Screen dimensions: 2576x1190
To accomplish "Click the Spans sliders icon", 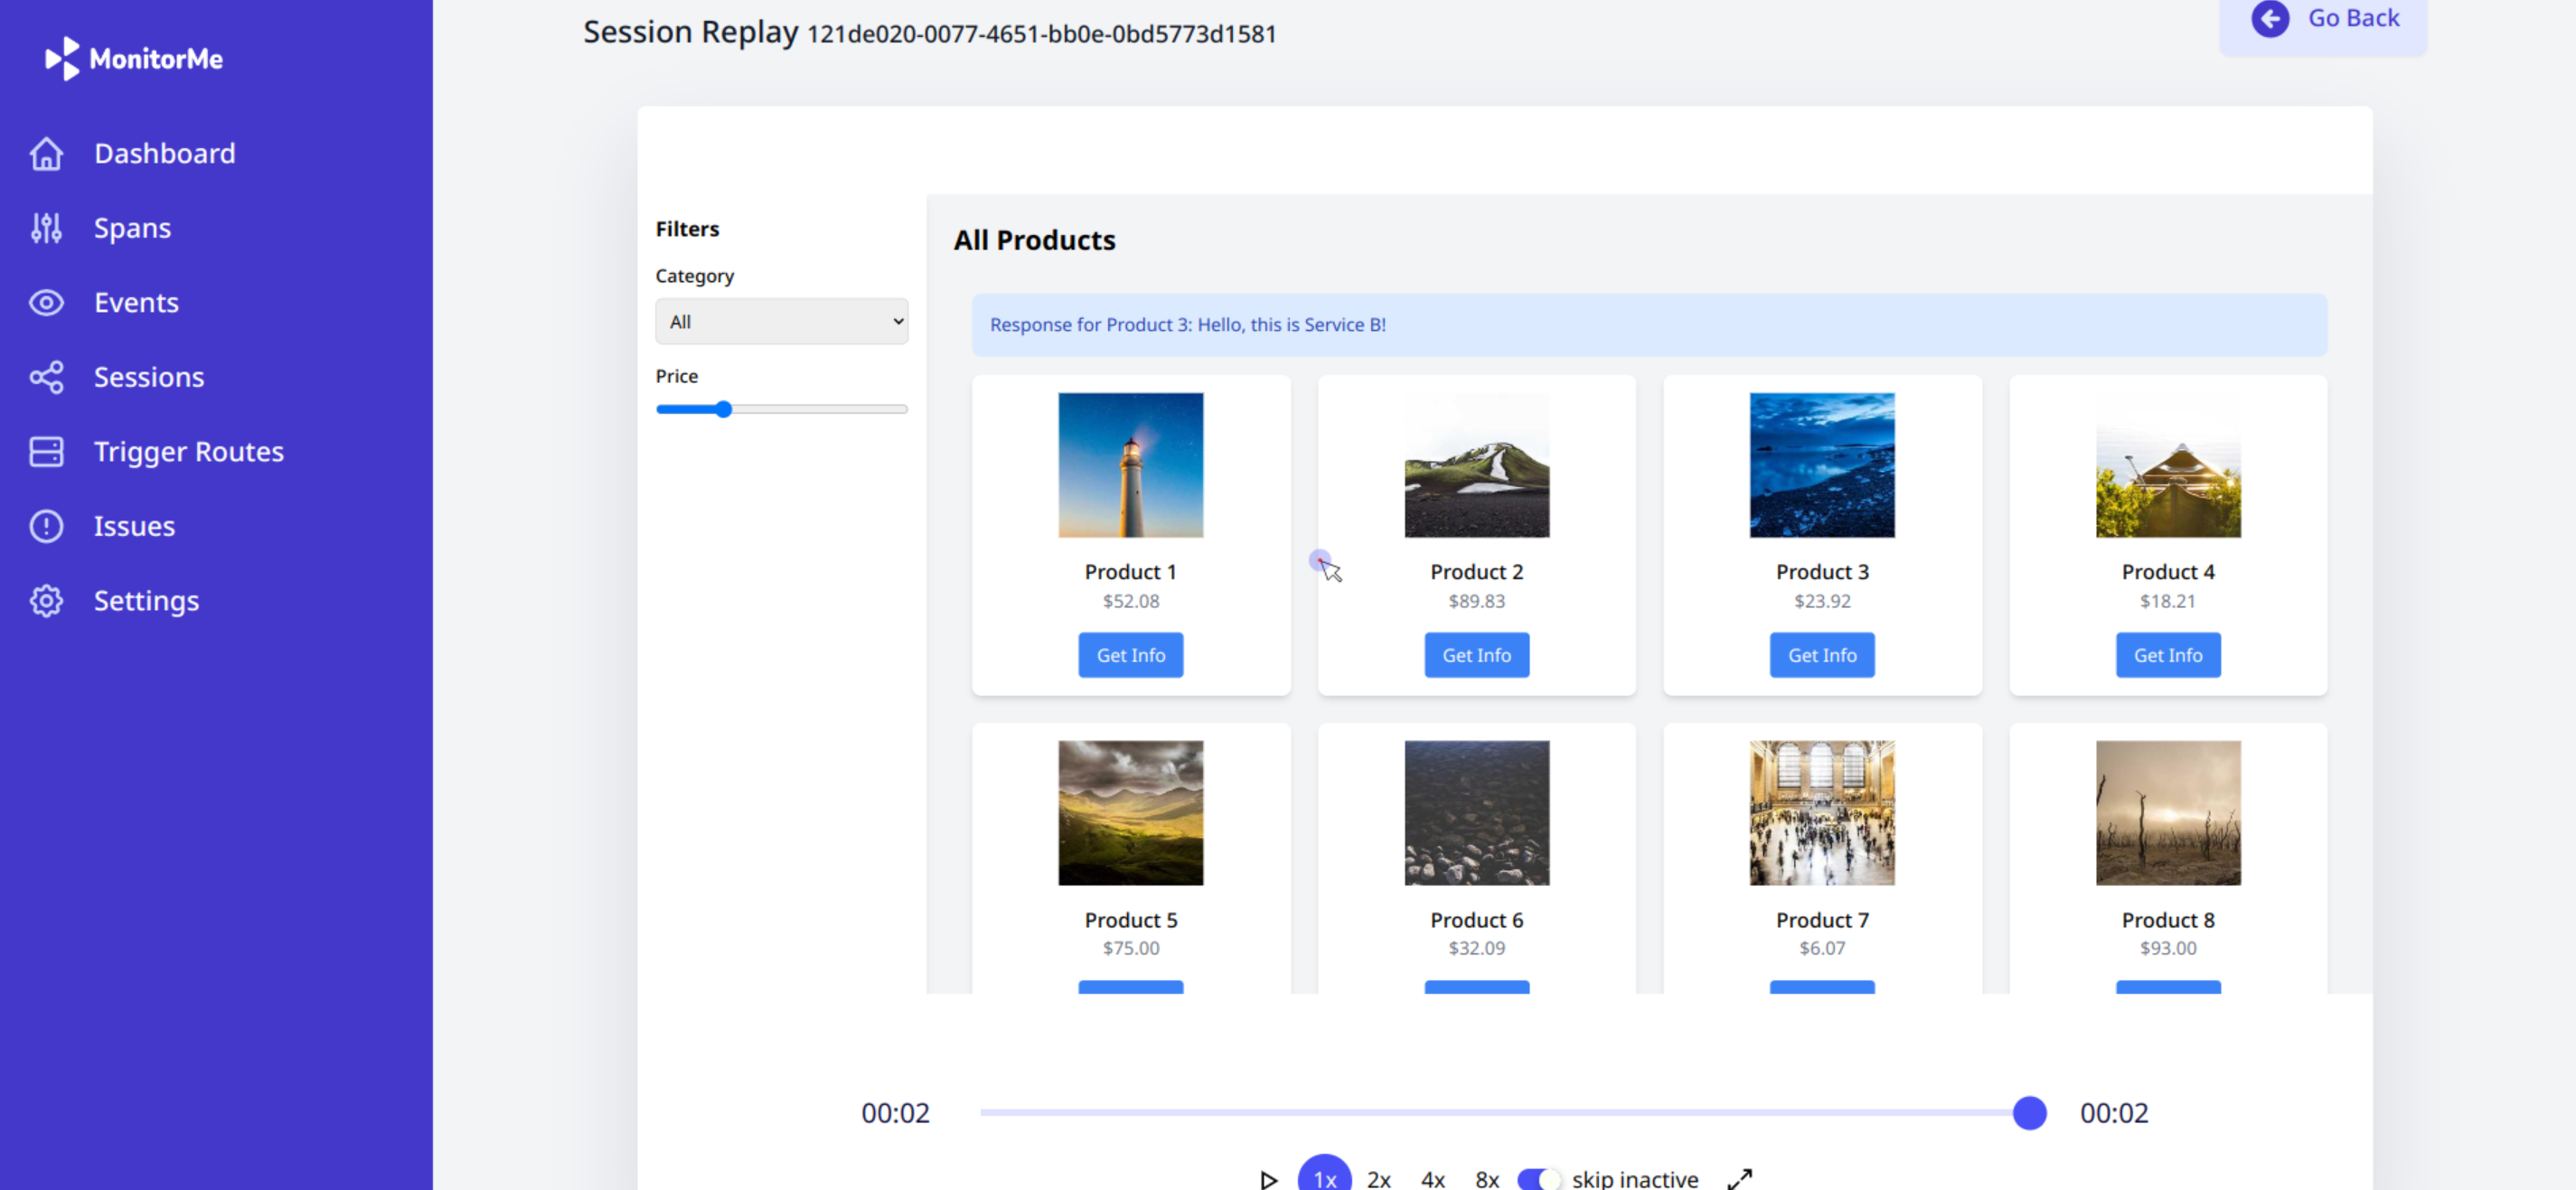I will [46, 228].
